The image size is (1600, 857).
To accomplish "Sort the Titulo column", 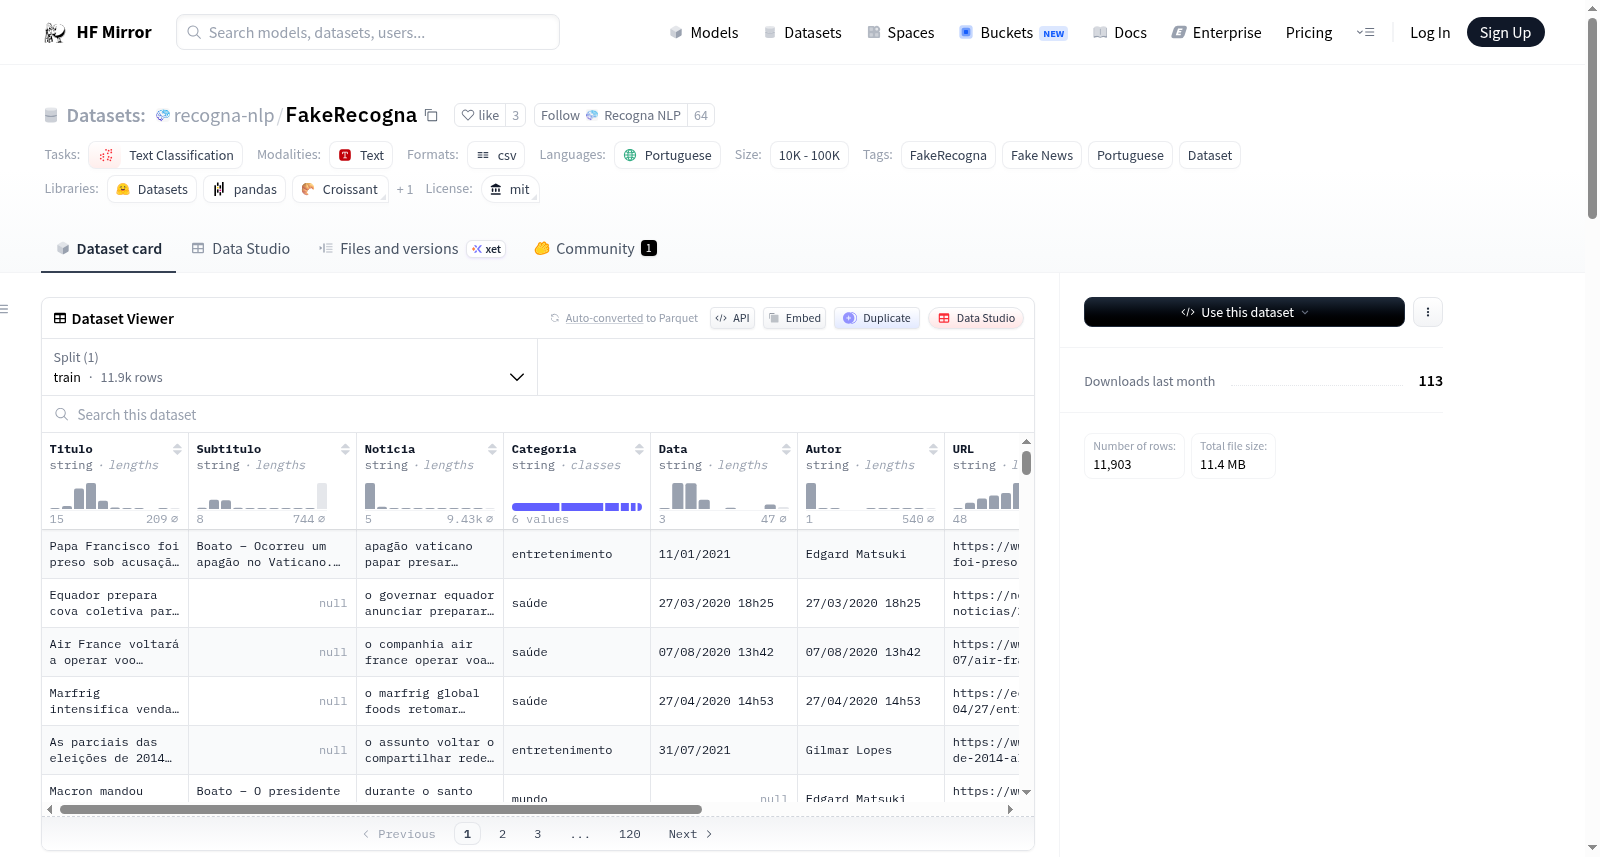I will tap(177, 449).
